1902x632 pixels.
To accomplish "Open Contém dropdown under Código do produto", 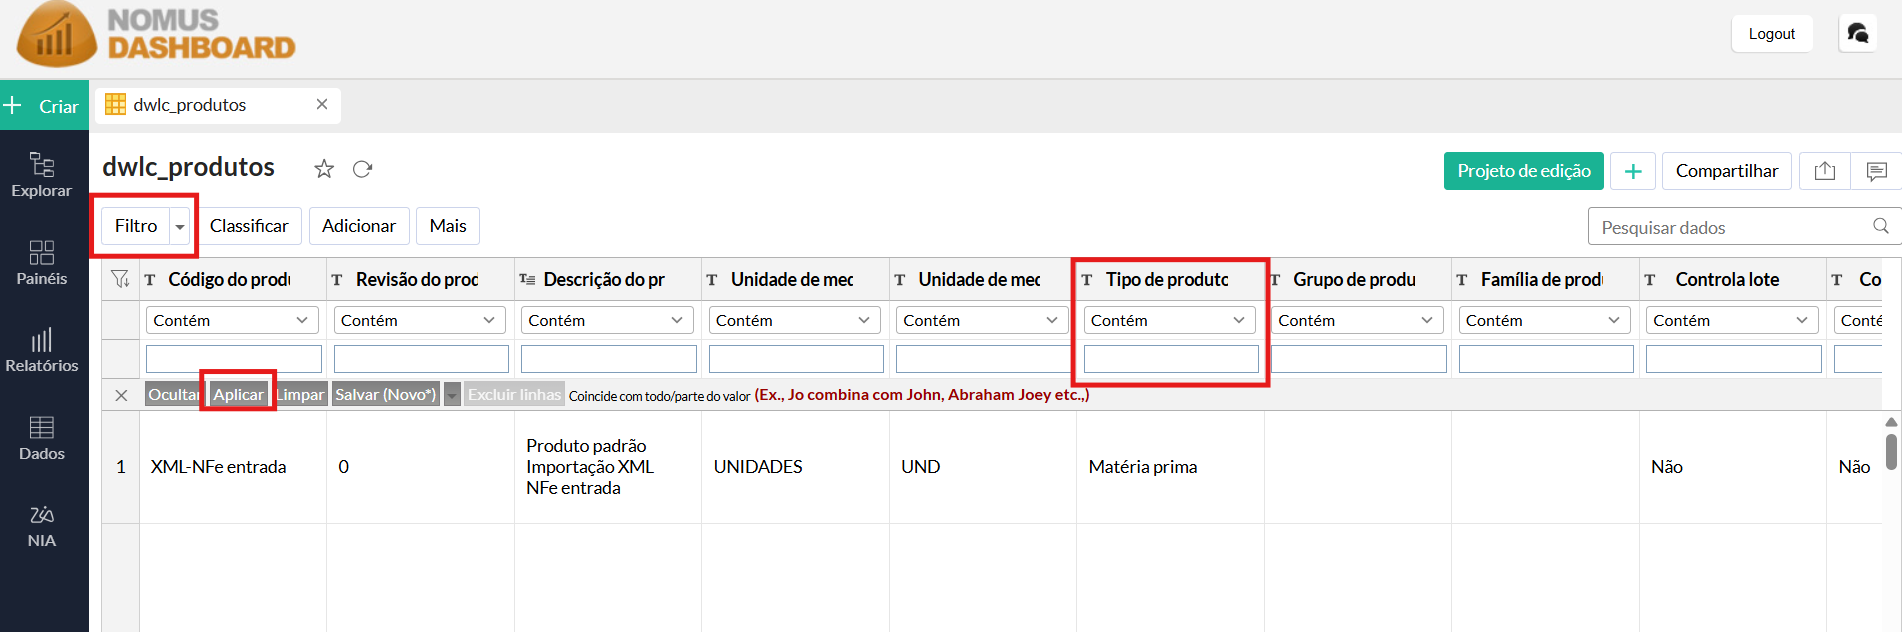I will 232,320.
